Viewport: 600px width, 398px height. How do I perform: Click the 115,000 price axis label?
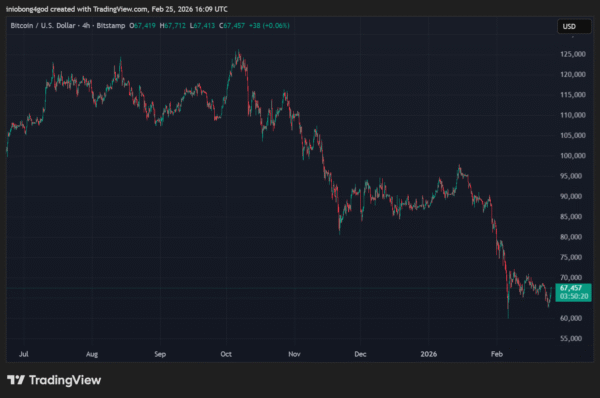point(573,95)
